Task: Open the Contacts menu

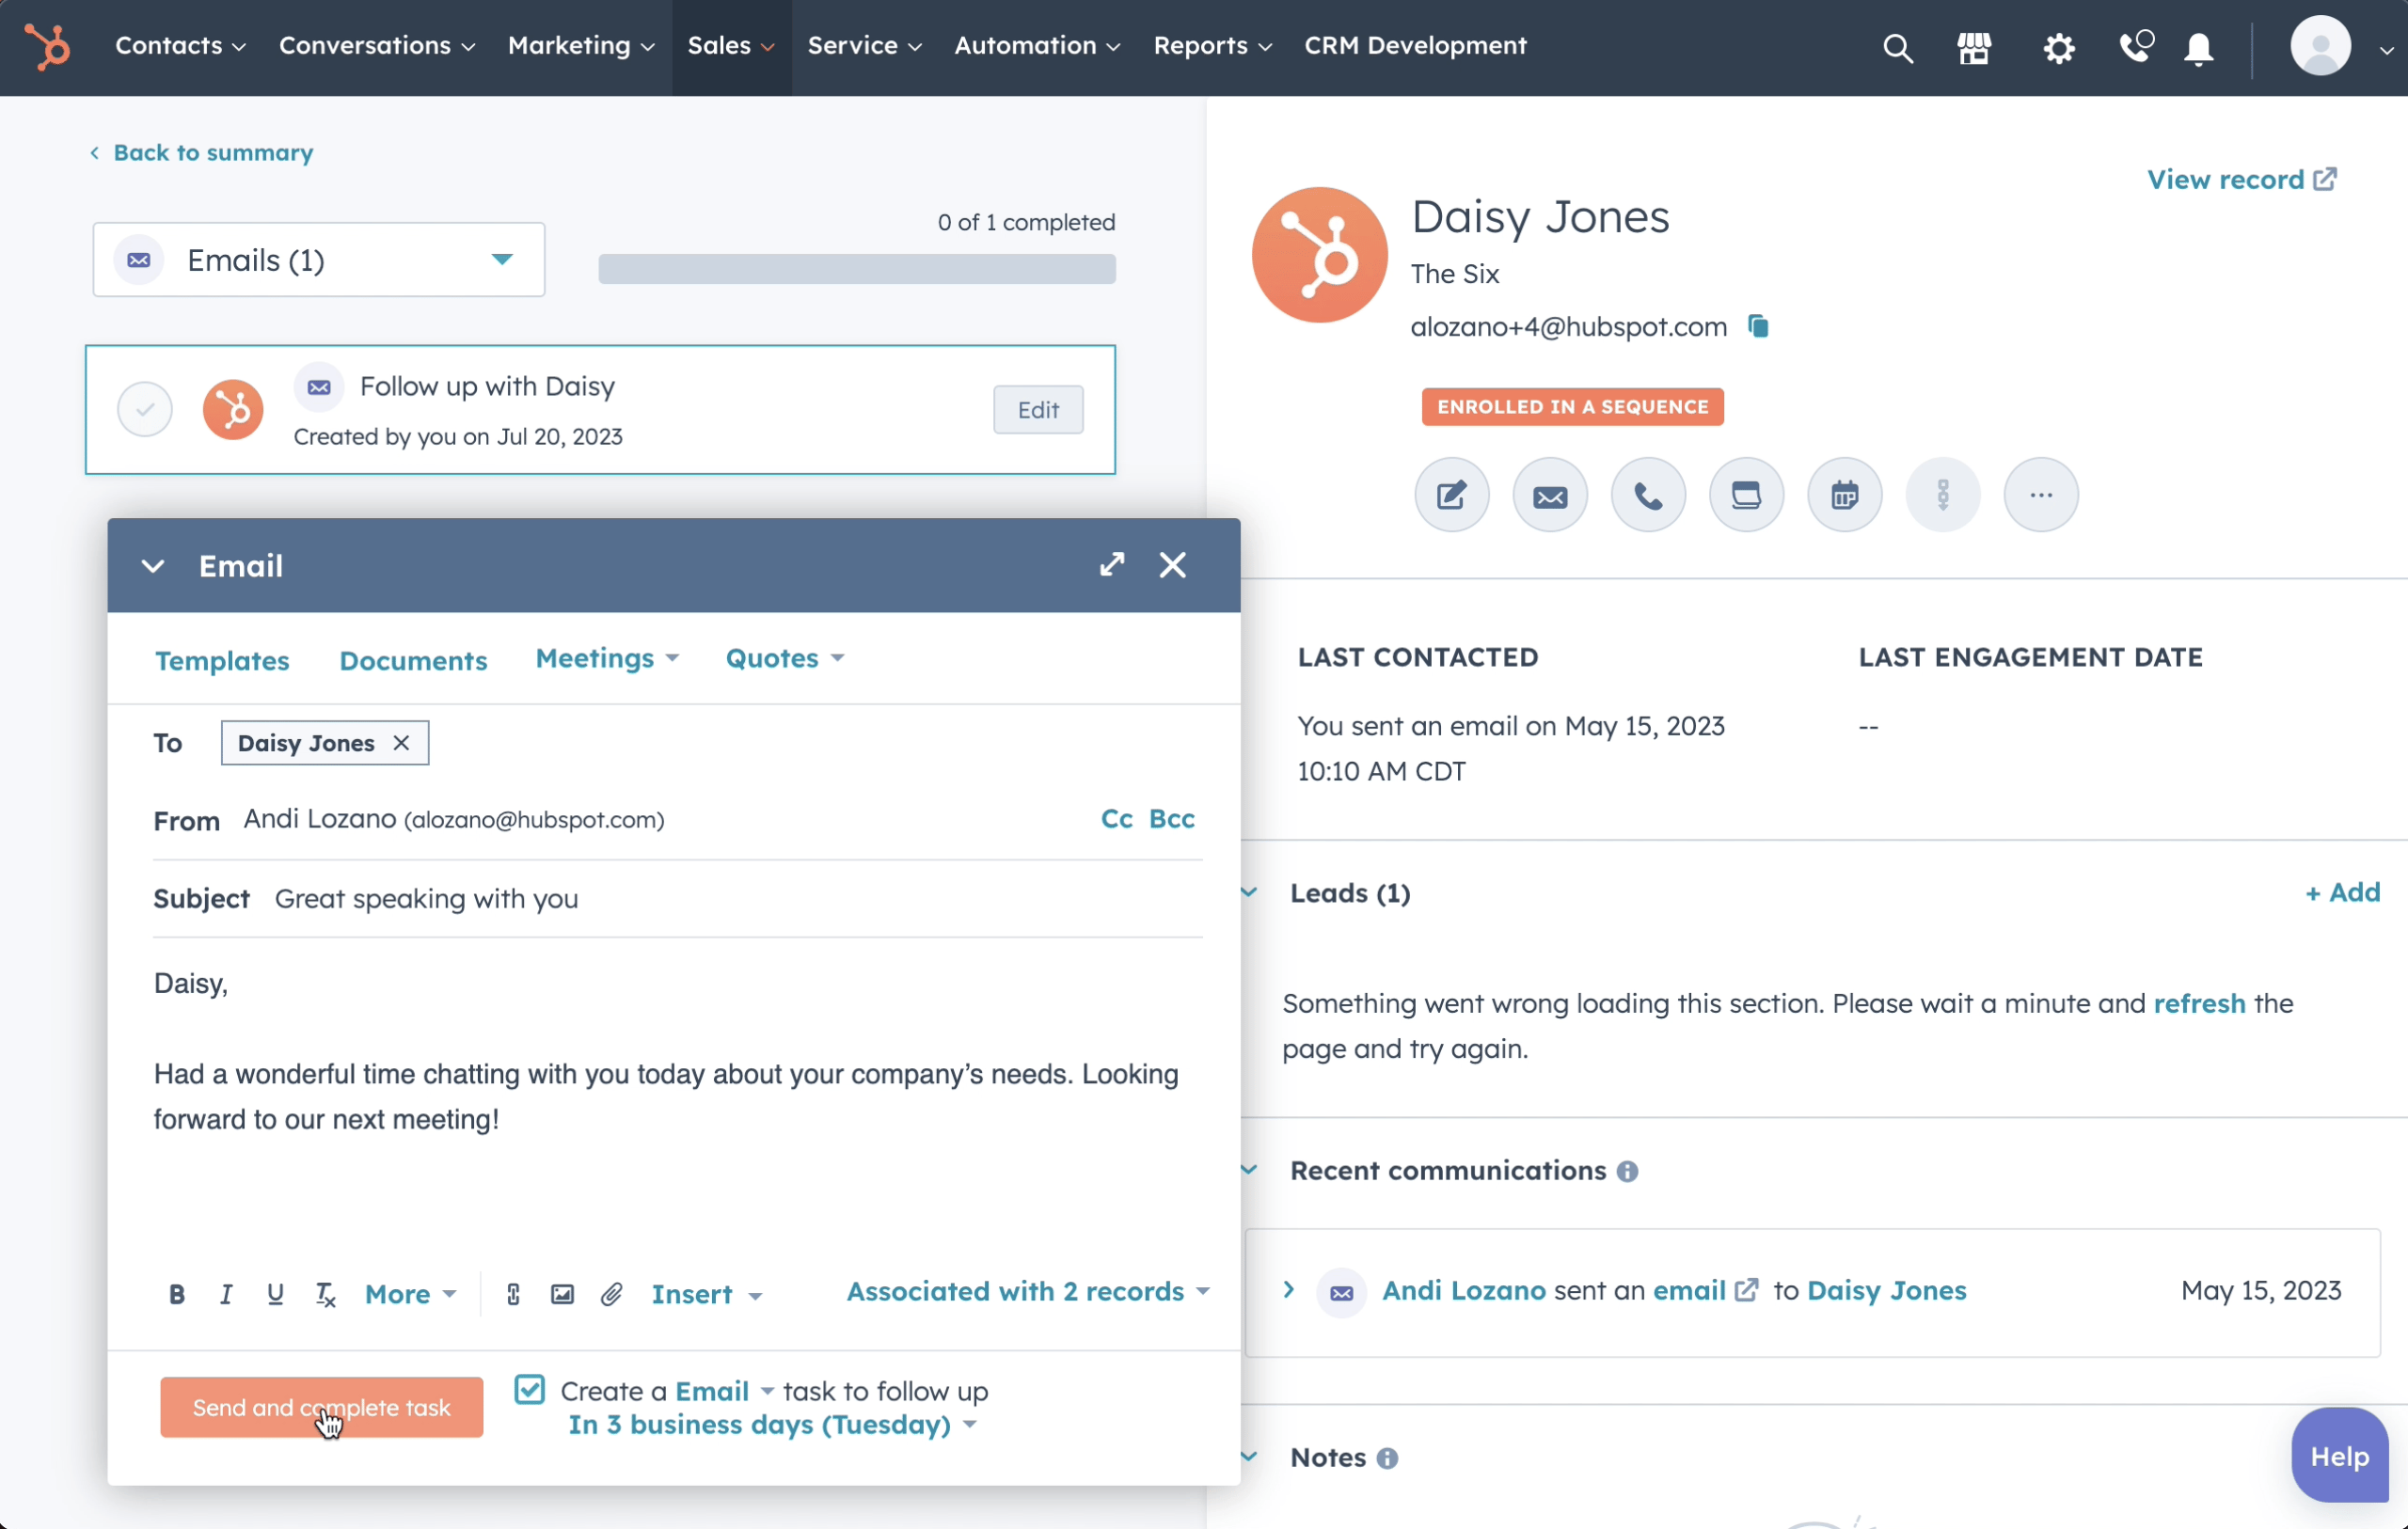Action: pos(180,46)
